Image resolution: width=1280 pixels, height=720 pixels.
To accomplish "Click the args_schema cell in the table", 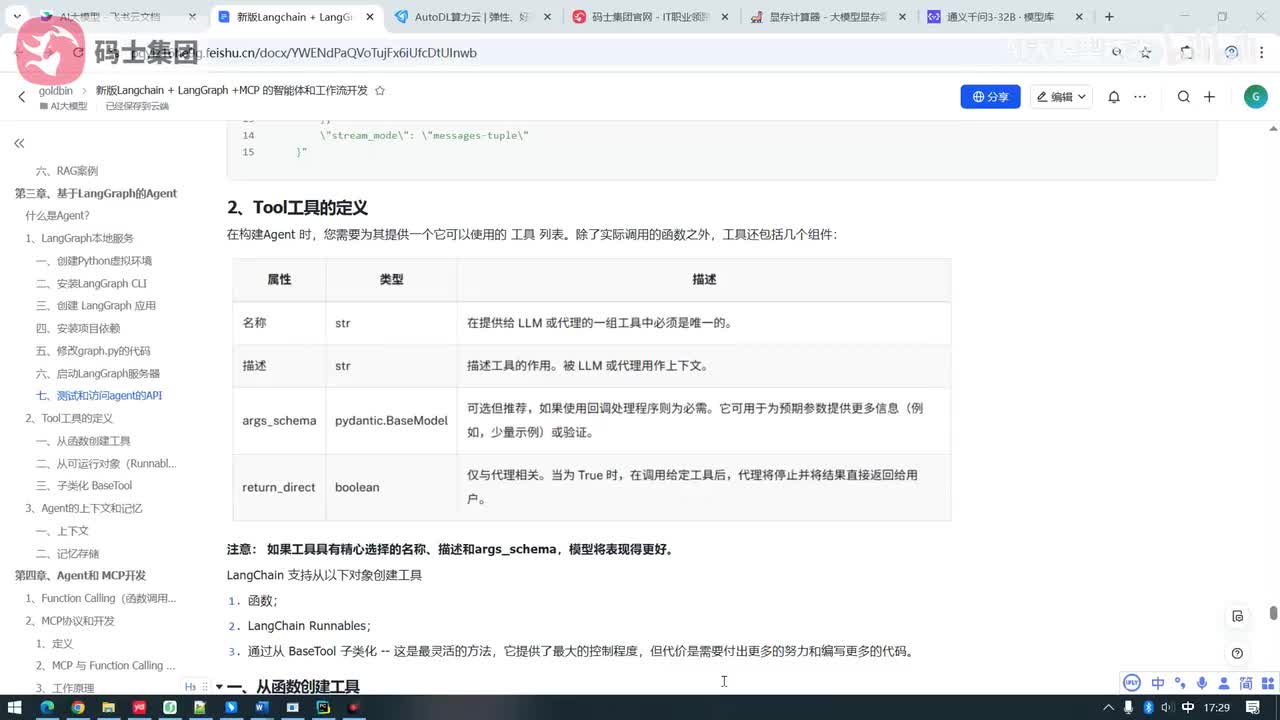I will click(x=279, y=421).
